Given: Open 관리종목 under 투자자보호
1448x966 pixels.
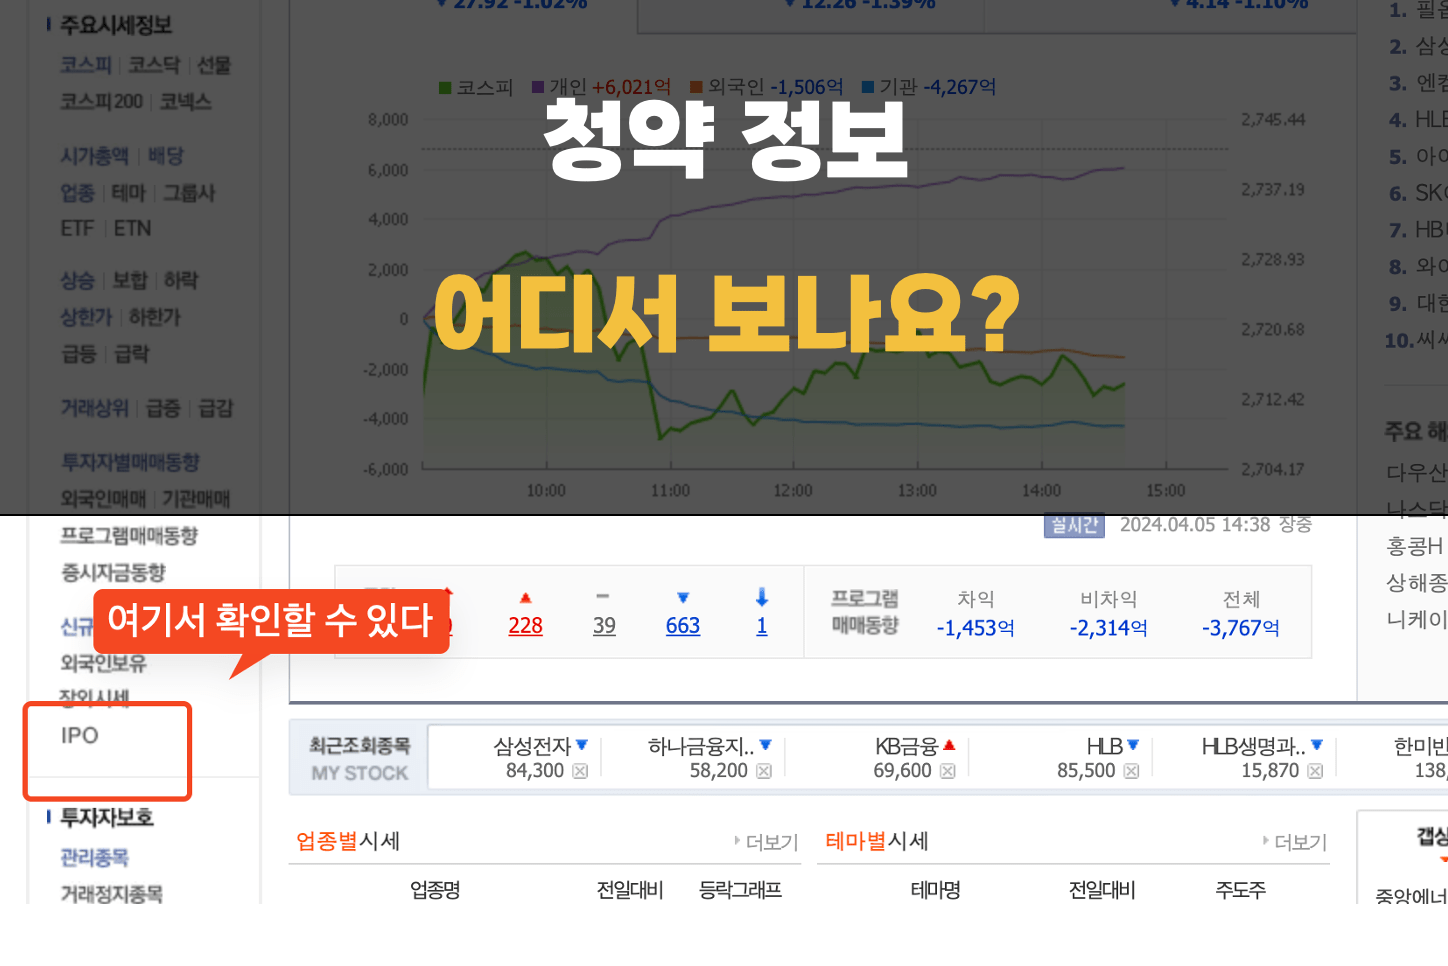Looking at the screenshot, I should click(x=95, y=858).
